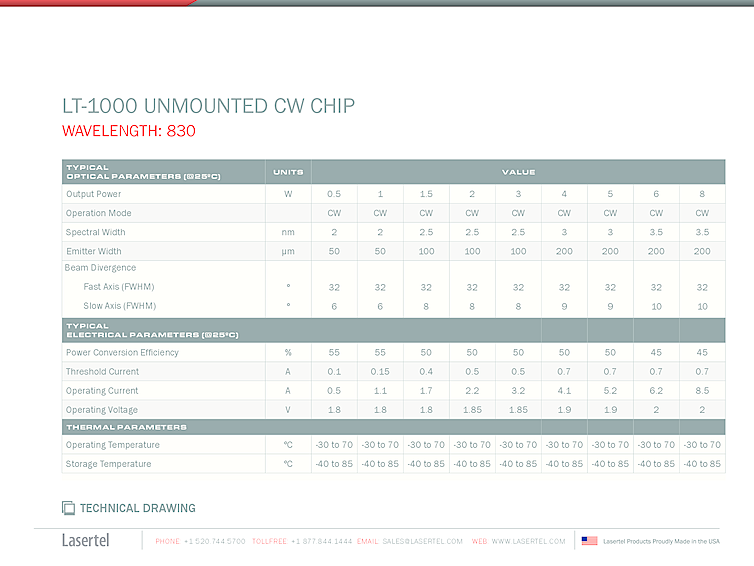
Task: Open the www.lasertel.com web link
Action: [528, 541]
